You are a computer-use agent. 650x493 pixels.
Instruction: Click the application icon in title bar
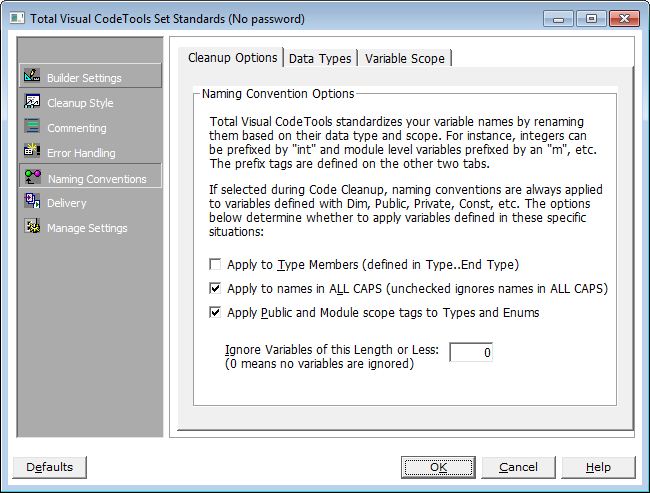(17, 18)
